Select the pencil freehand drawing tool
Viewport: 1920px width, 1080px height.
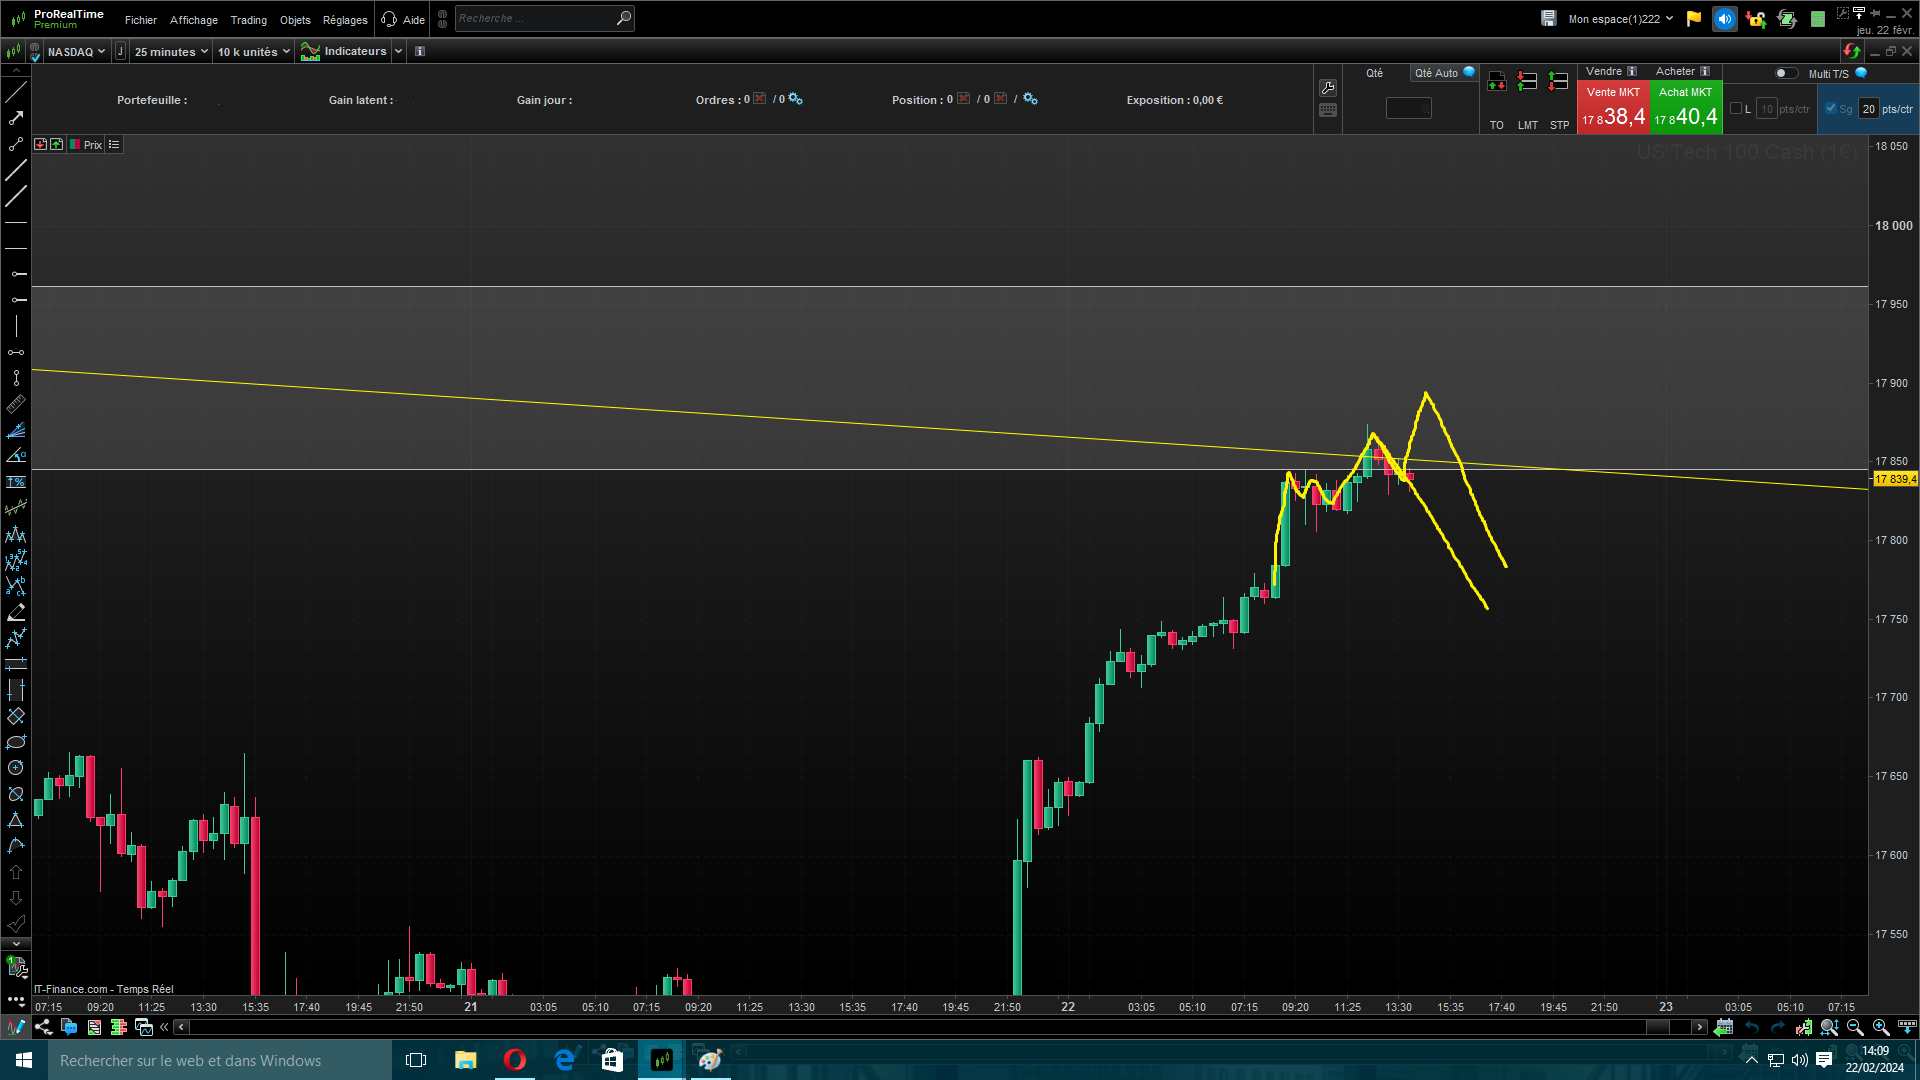(x=16, y=612)
